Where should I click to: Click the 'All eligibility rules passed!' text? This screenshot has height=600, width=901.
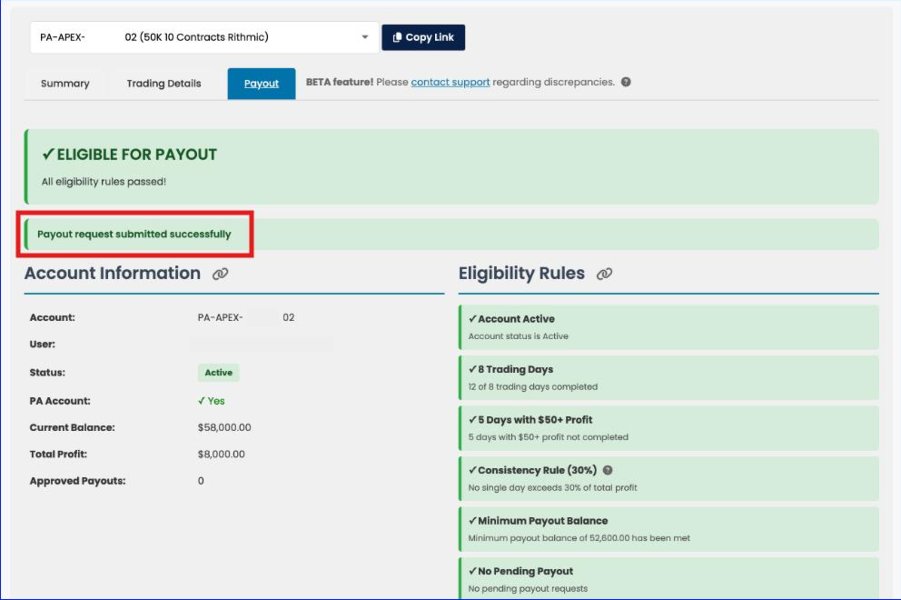click(103, 182)
